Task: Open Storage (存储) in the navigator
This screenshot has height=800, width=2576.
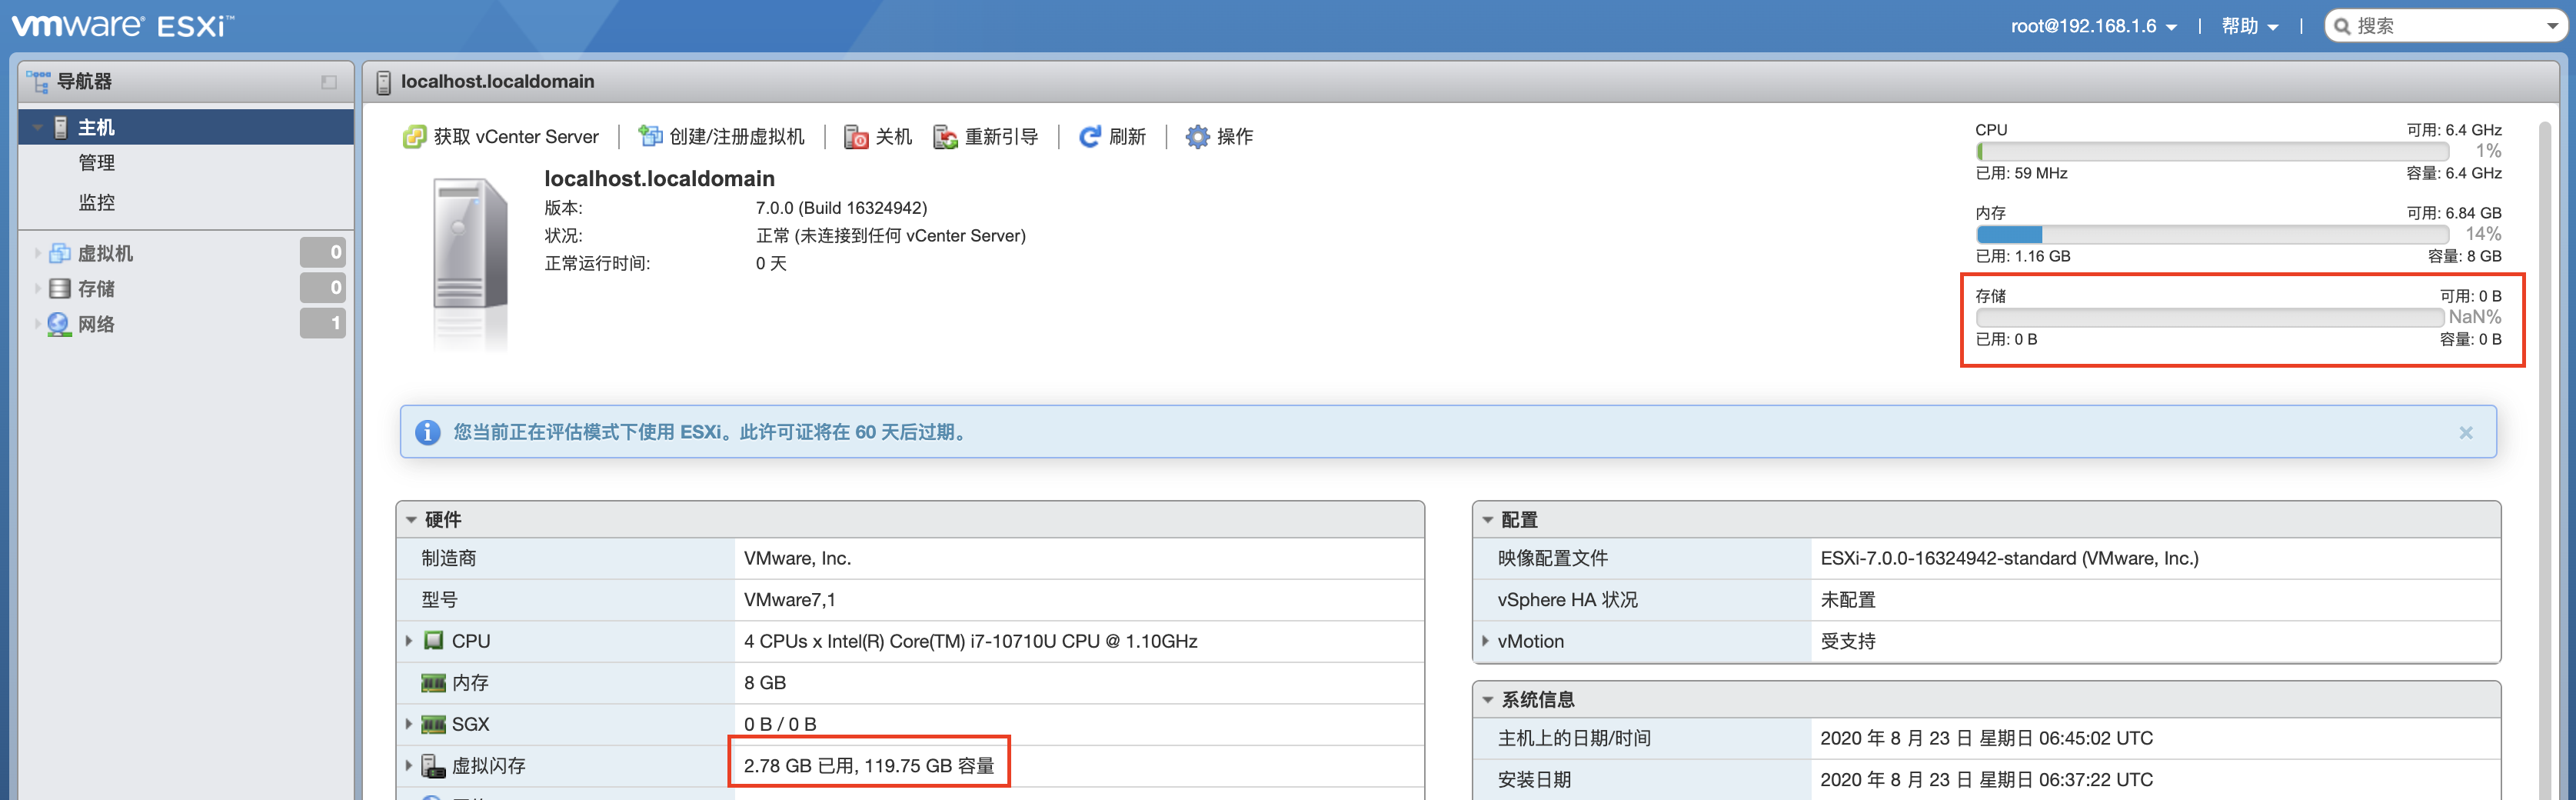Action: click(97, 289)
